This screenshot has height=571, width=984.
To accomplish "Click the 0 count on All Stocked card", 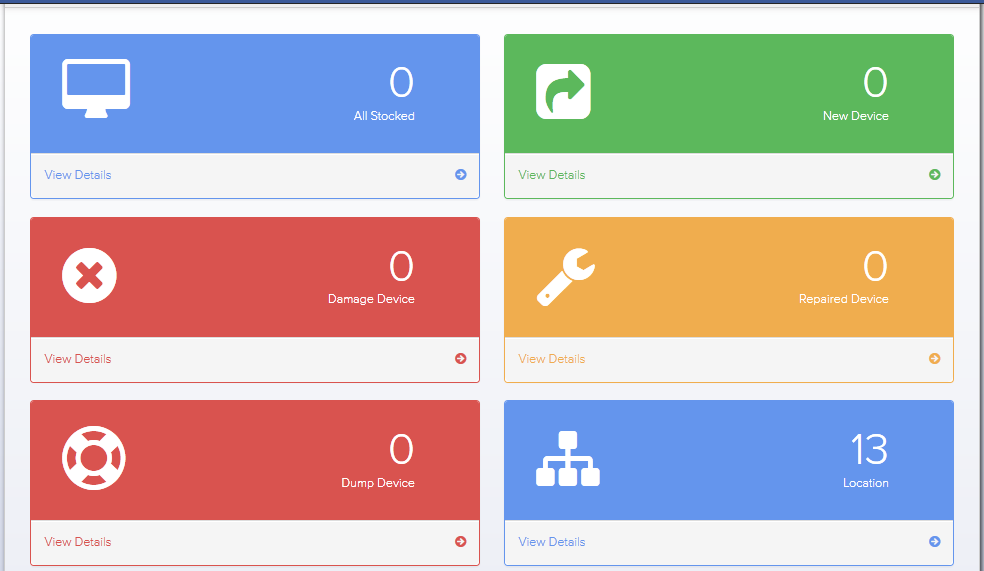I will tap(402, 82).
